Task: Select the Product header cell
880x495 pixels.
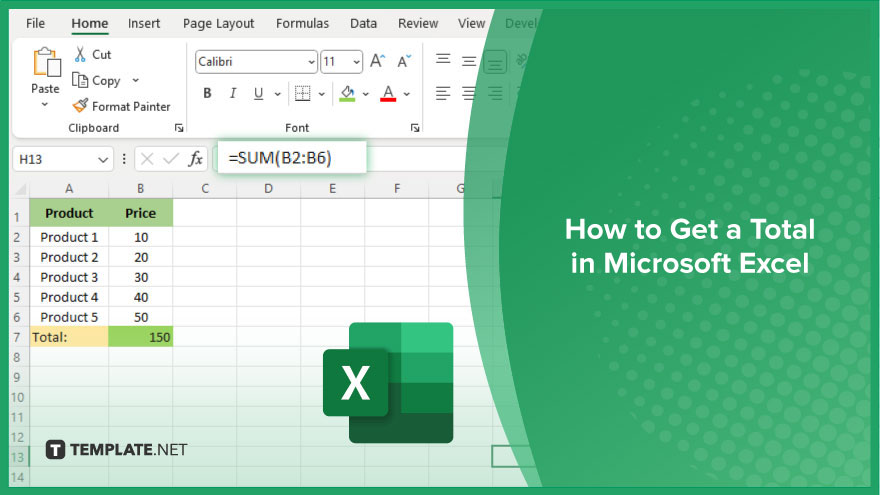Action: pos(69,213)
